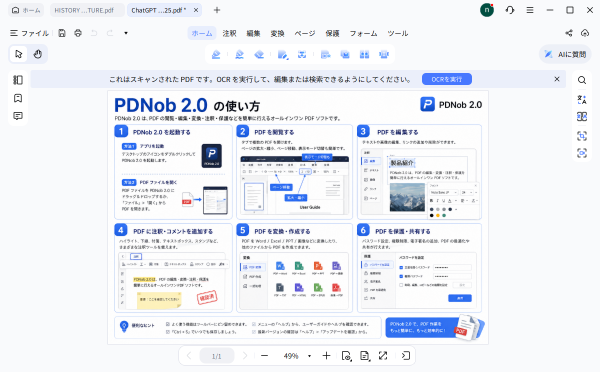This screenshot has height=372, width=600.
Task: Open the 変換 ribbon tab
Action: coord(277,33)
